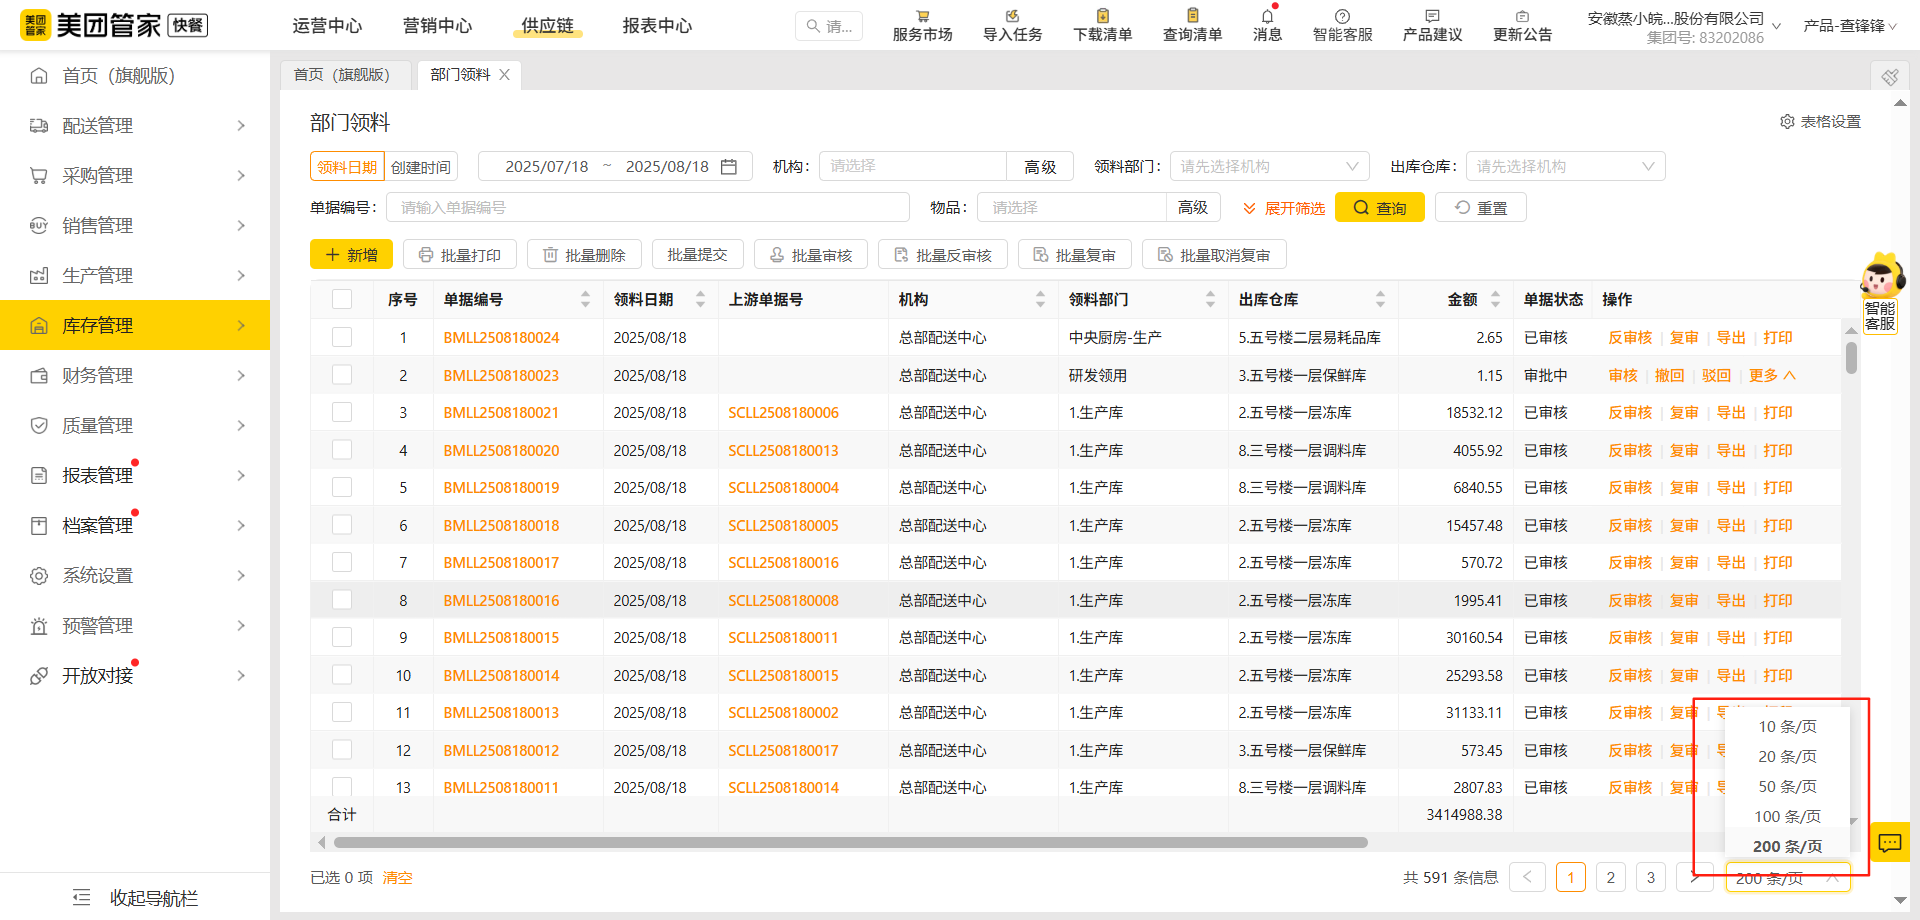Open the 导入任务 import tasks panel
1920x920 pixels.
1011,24
